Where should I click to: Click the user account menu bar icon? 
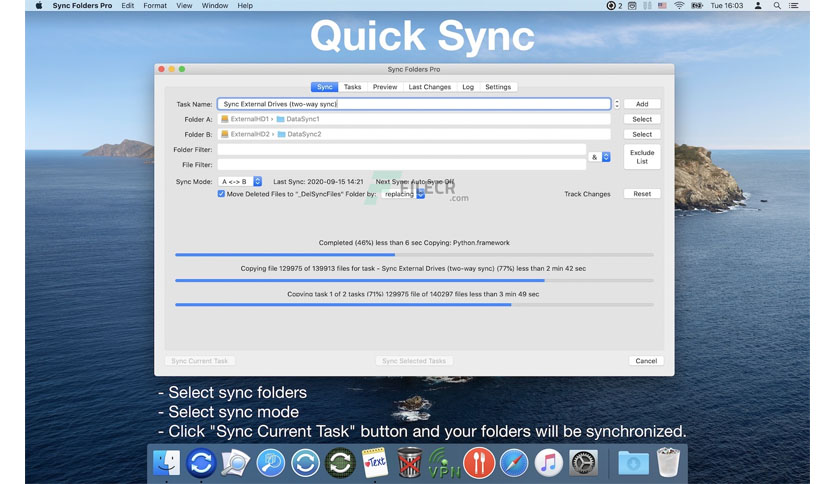[x=758, y=5]
